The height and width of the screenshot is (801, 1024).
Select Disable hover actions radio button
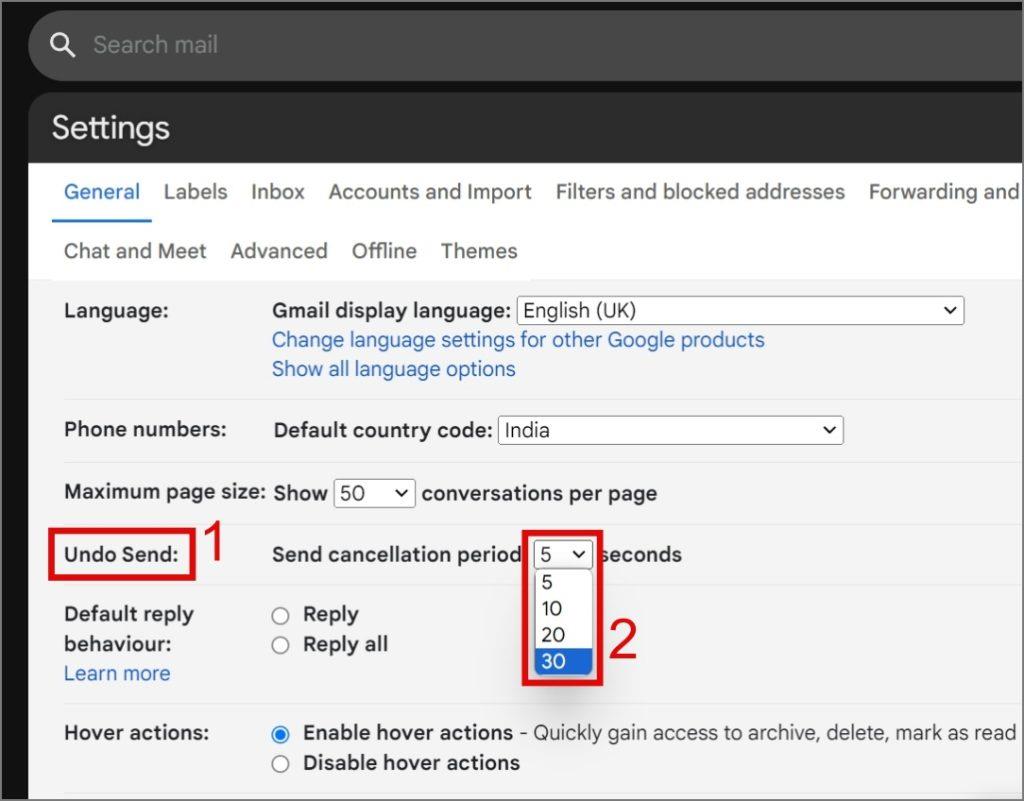[280, 764]
